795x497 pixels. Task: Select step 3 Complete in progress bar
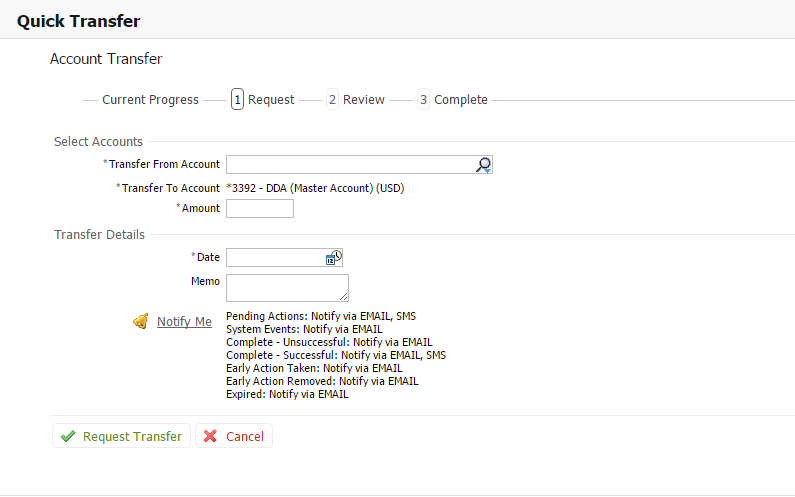click(453, 100)
